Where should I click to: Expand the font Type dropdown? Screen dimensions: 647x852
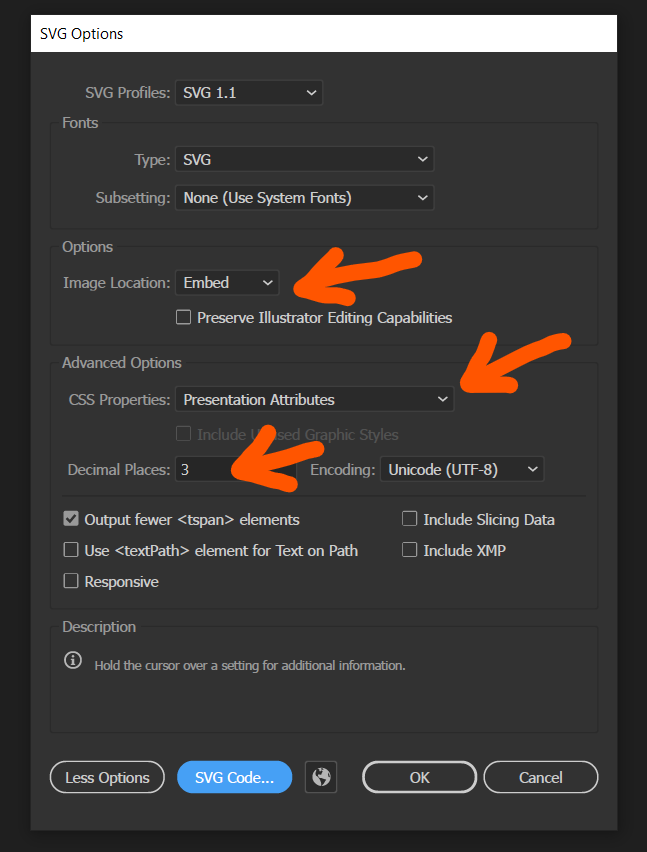tap(304, 159)
